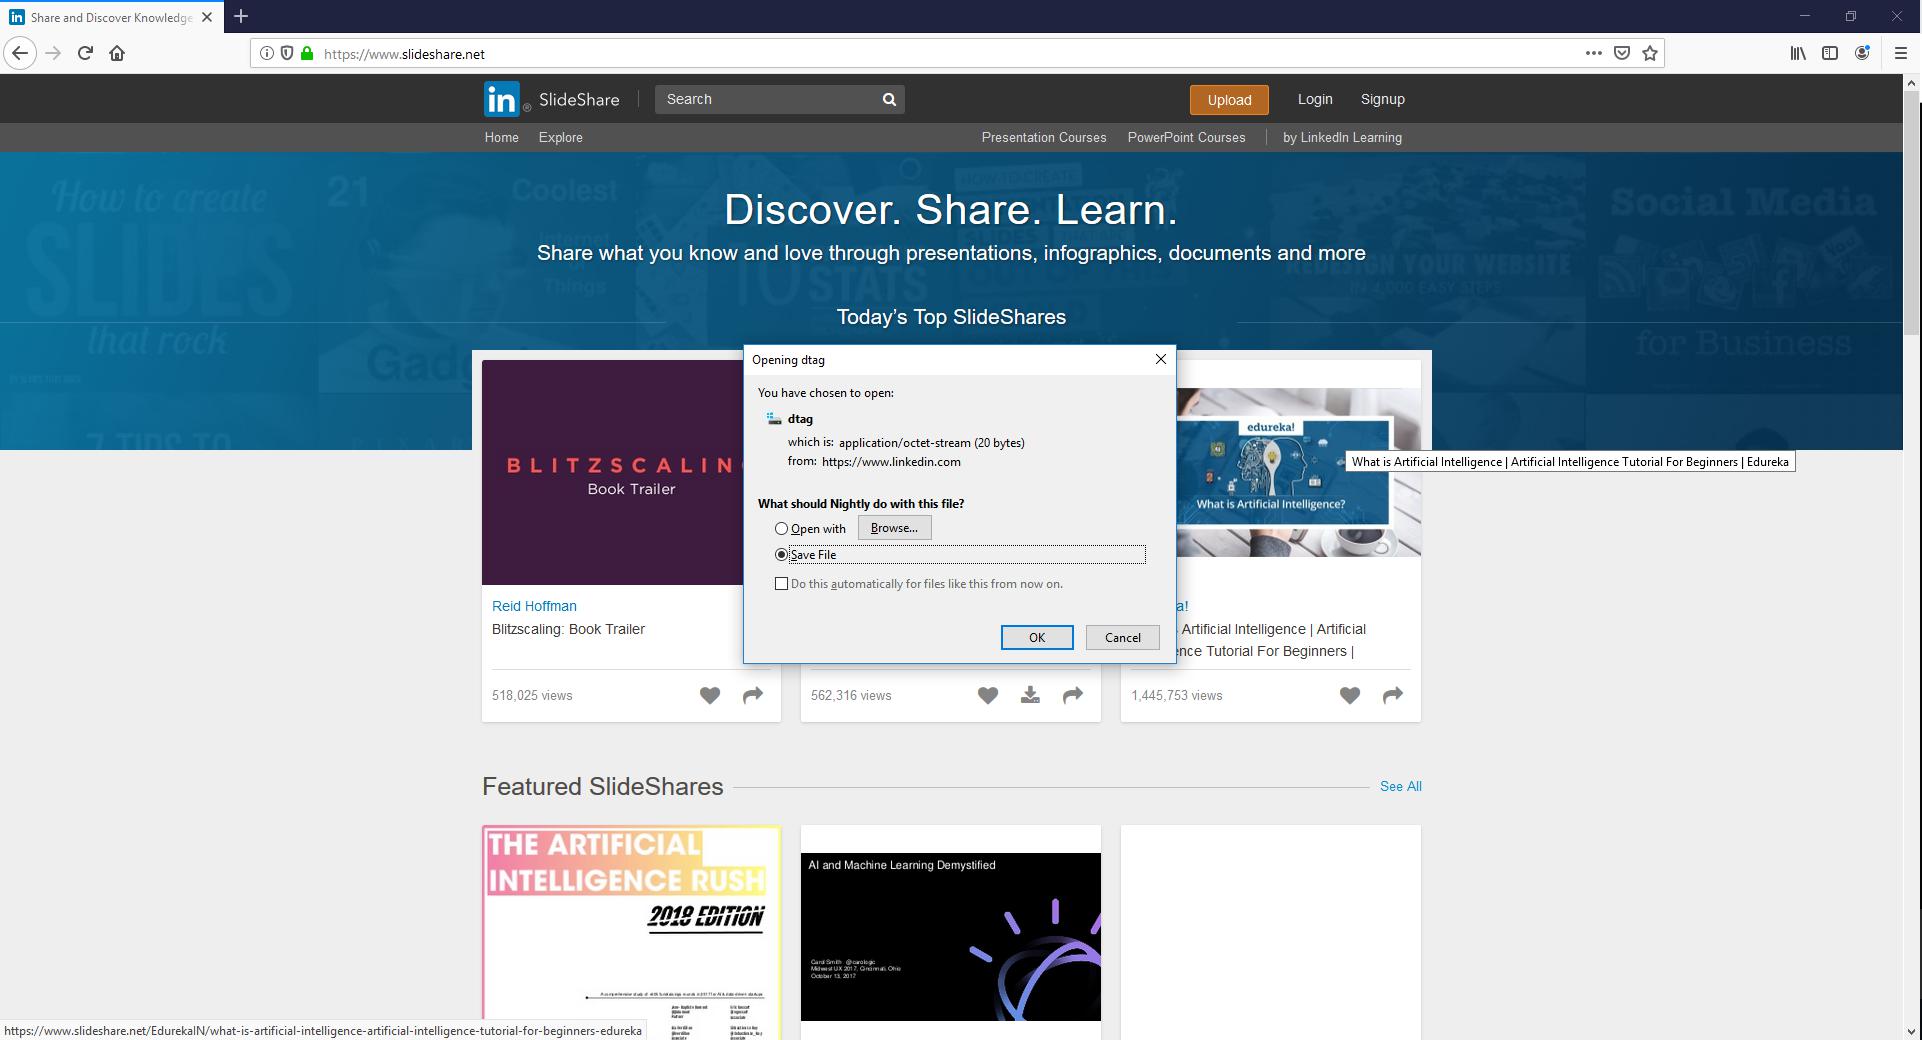Download the slideshow with 562,316 views
The image size is (1922, 1040).
point(1030,695)
